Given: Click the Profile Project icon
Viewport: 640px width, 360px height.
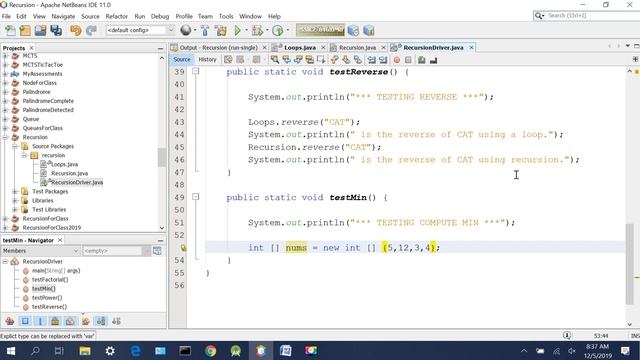Looking at the screenshot, I should click(x=278, y=31).
